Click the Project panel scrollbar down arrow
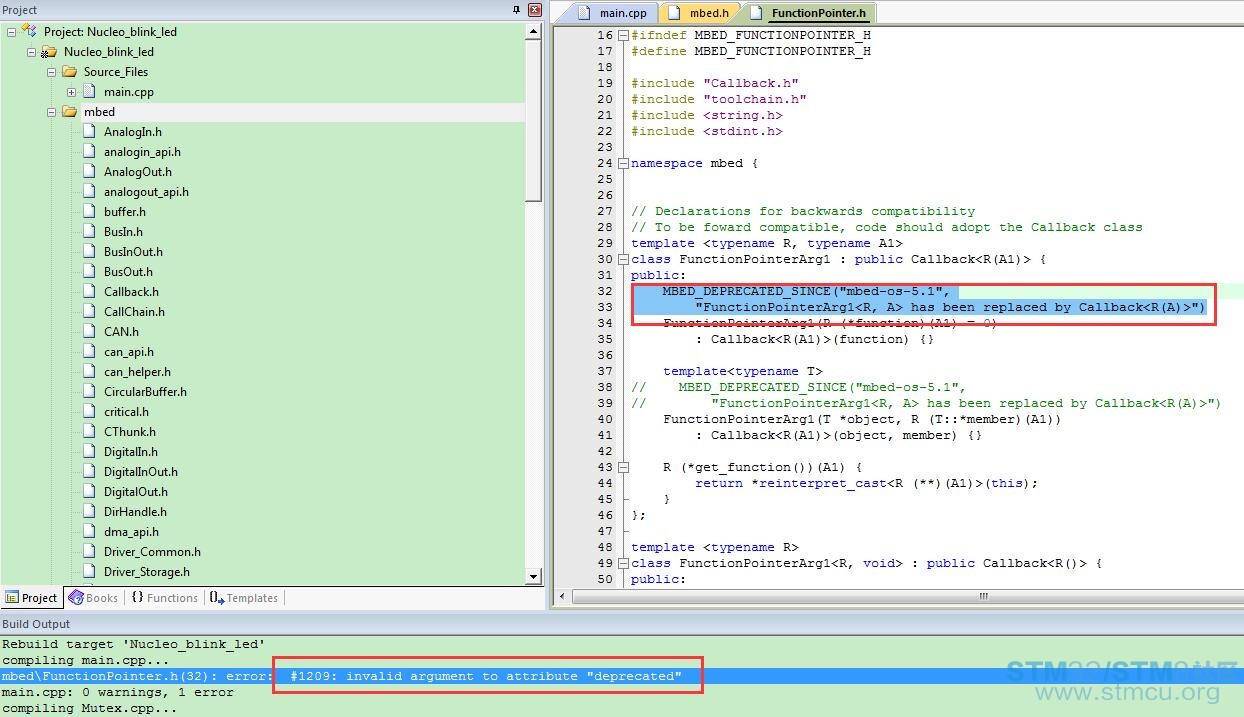Image resolution: width=1244 pixels, height=717 pixels. tap(533, 577)
